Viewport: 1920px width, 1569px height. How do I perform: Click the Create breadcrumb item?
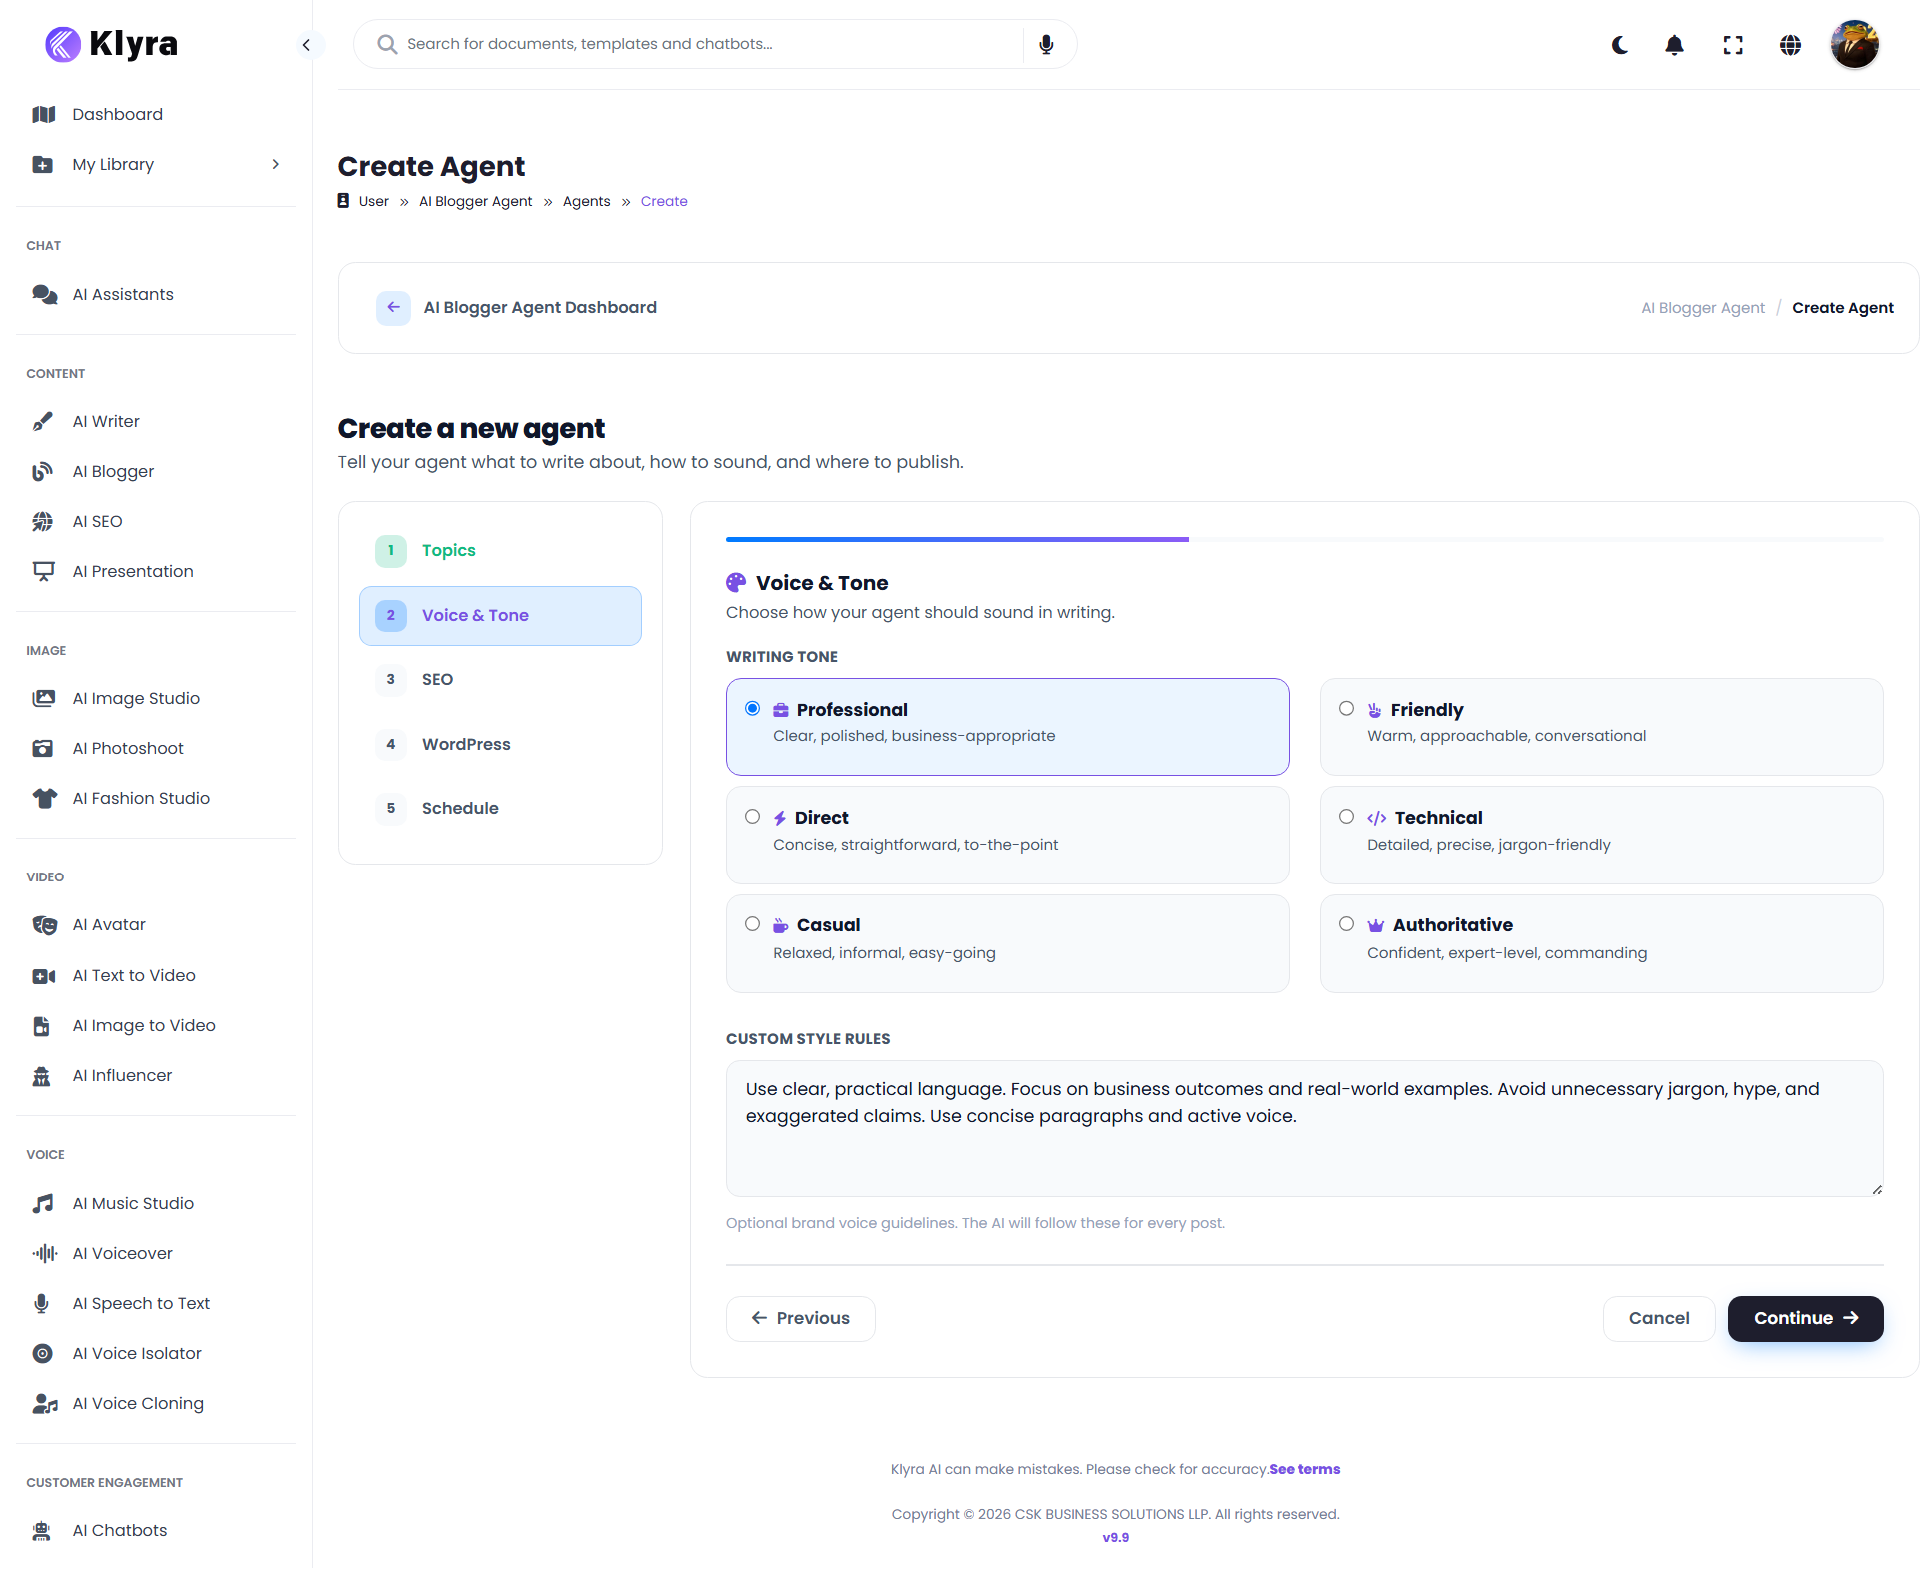click(664, 201)
